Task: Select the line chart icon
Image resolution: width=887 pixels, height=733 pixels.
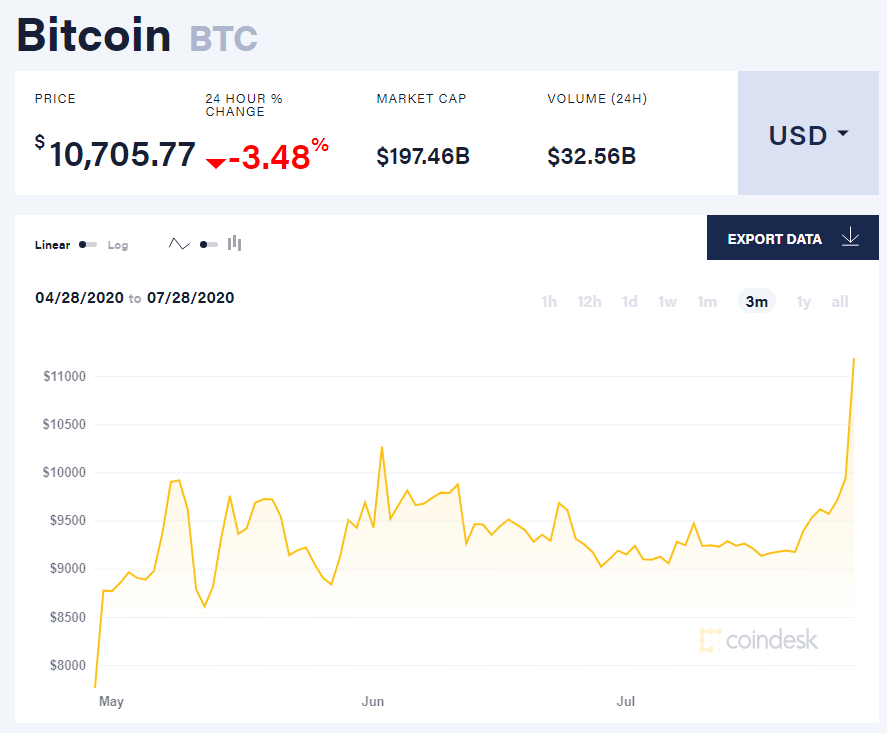Action: 179,244
